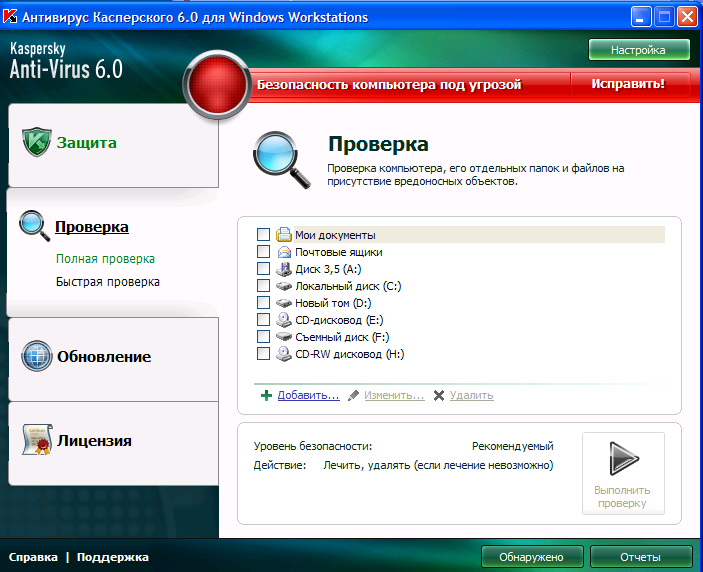Tick the Новый том (D:) checkbox
Viewport: 703px width, 572px height.
coord(263,303)
